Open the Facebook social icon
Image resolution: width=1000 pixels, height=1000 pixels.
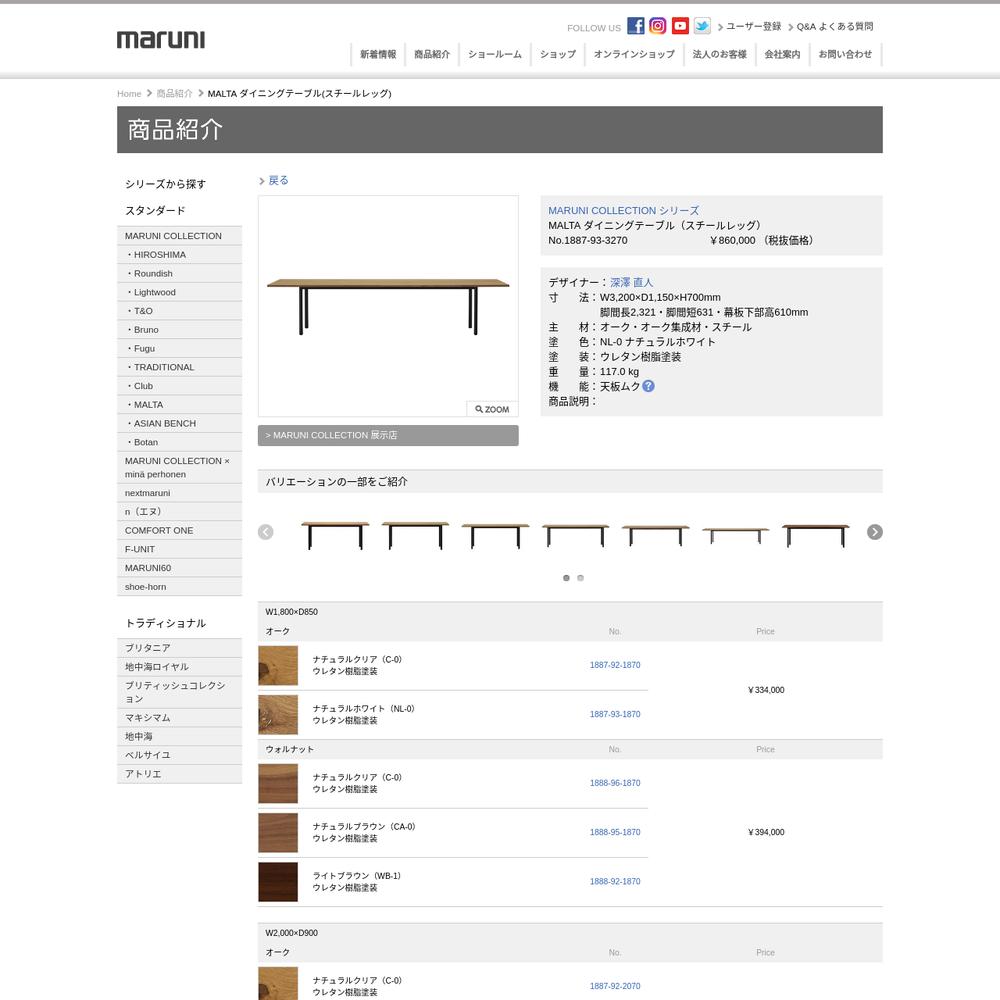tap(635, 26)
